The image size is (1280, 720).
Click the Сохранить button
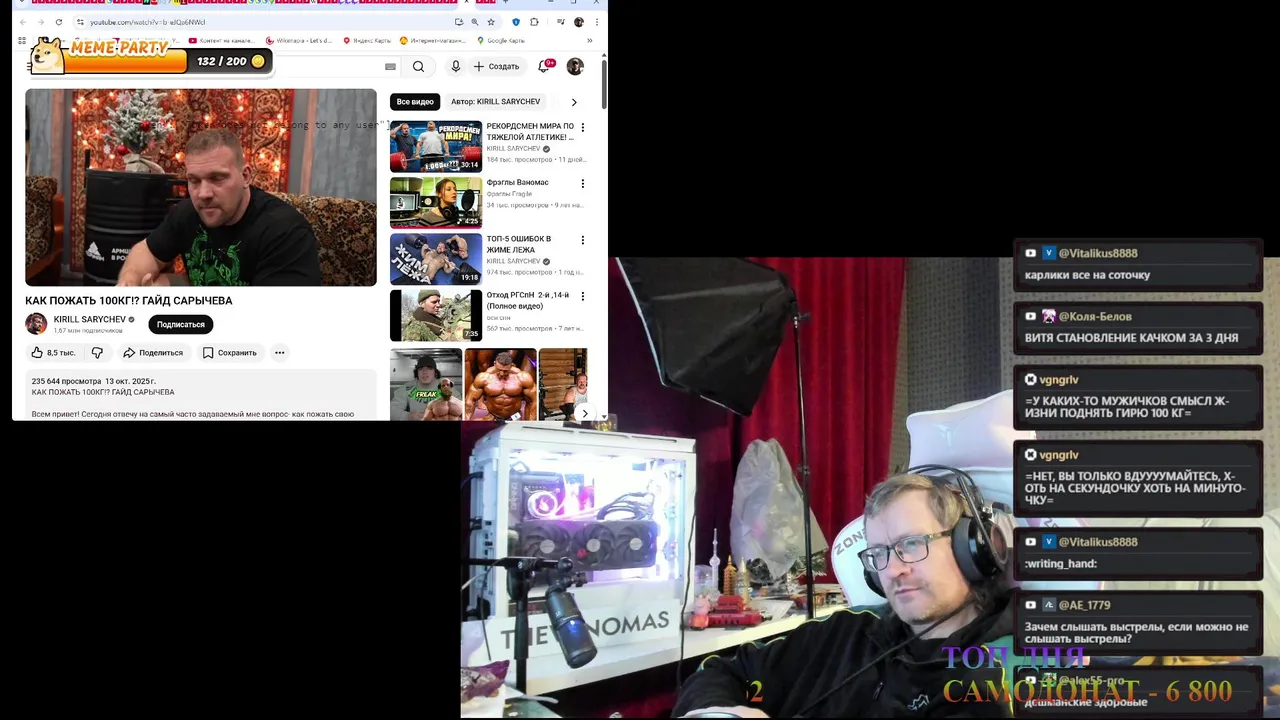click(x=230, y=352)
